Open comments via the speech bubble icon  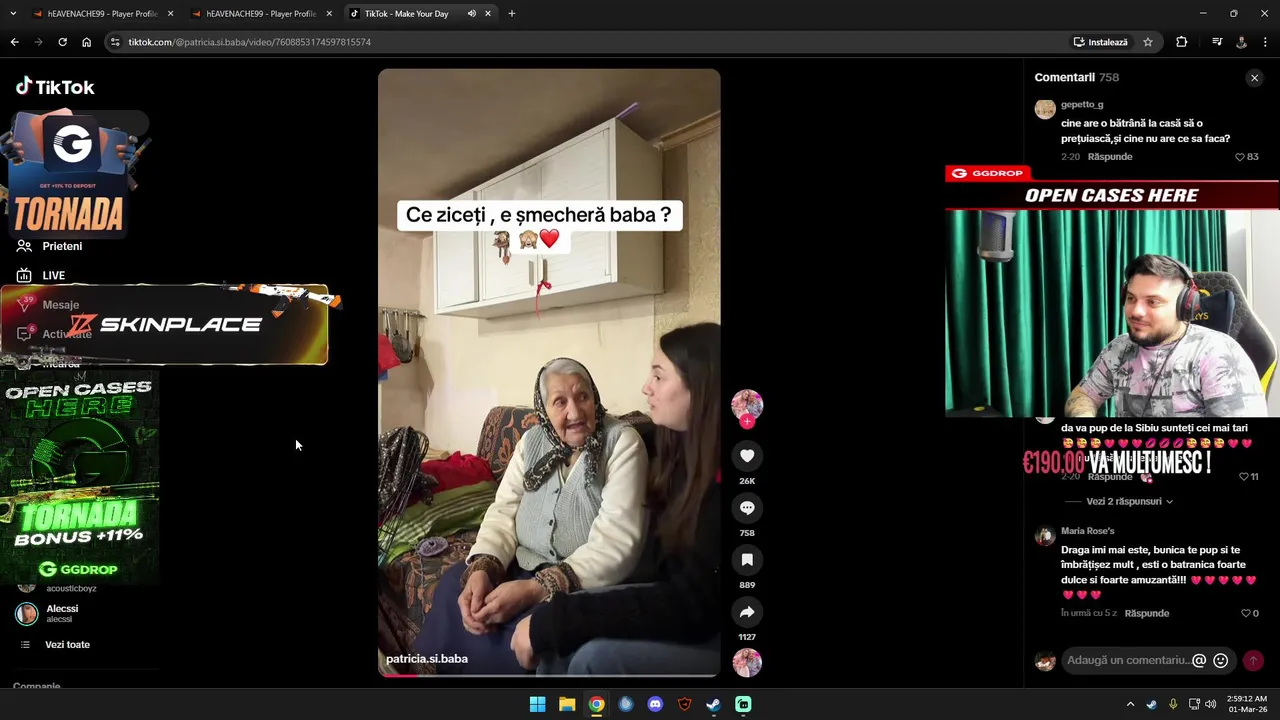point(747,508)
